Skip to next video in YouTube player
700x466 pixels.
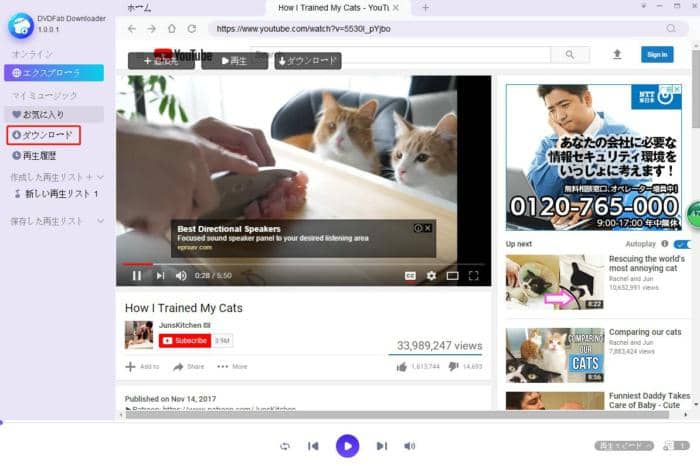[x=160, y=275]
